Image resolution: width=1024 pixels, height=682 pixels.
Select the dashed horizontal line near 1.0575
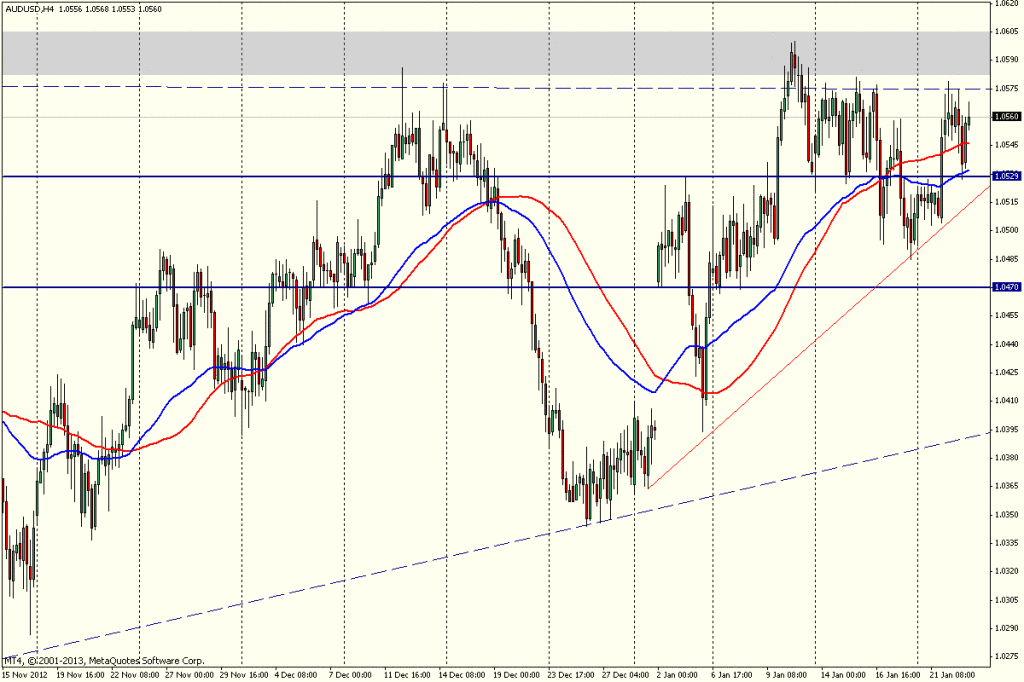[x=250, y=87]
